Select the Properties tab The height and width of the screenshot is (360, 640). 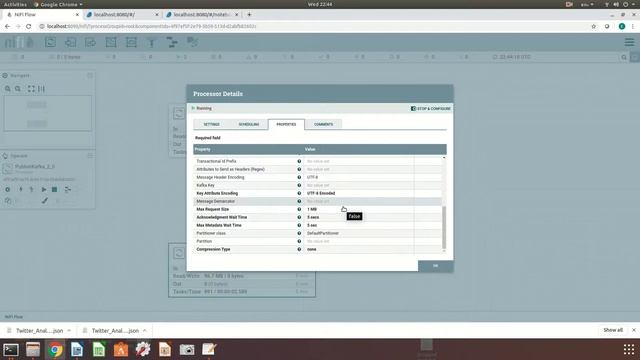click(286, 124)
